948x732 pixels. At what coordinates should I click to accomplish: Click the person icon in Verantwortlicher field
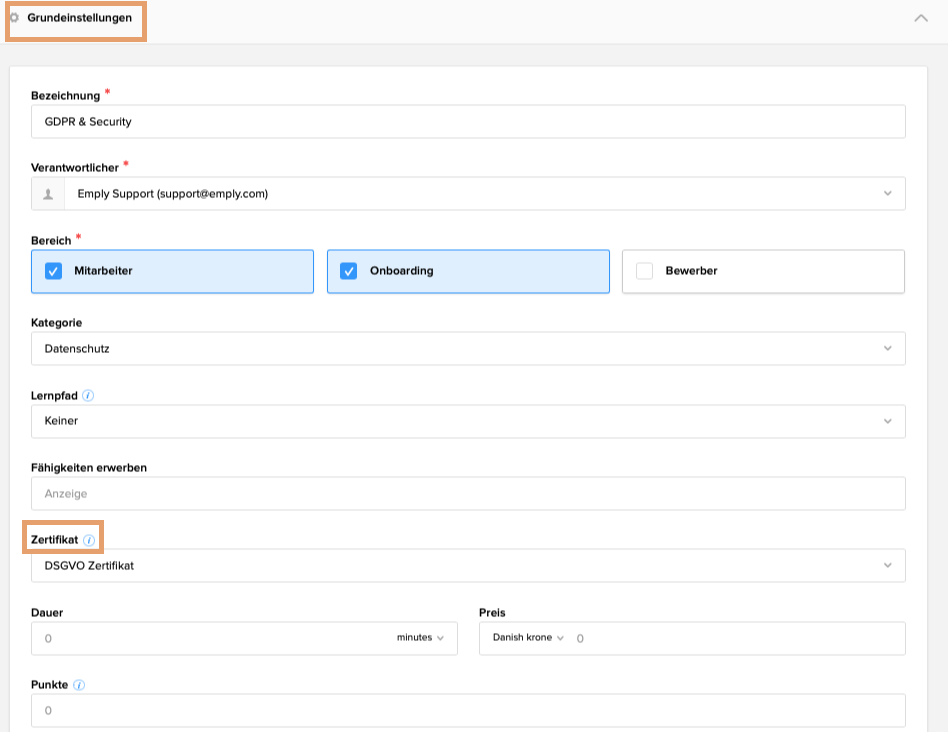tap(47, 193)
